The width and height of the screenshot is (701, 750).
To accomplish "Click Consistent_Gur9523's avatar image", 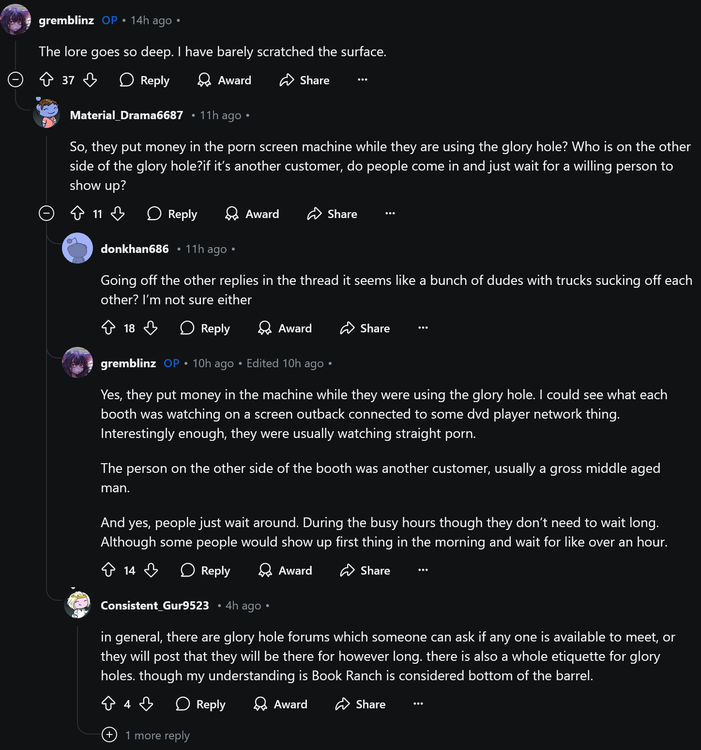I will [x=78, y=604].
